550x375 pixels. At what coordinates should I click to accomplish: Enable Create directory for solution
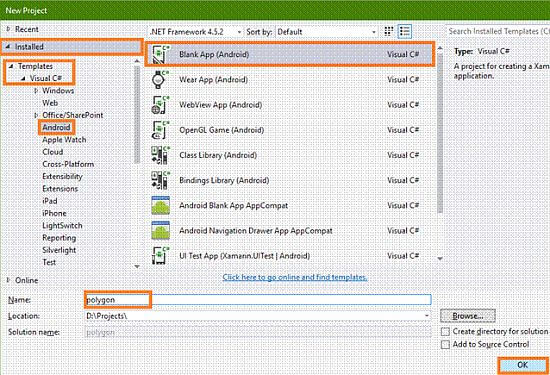445,332
